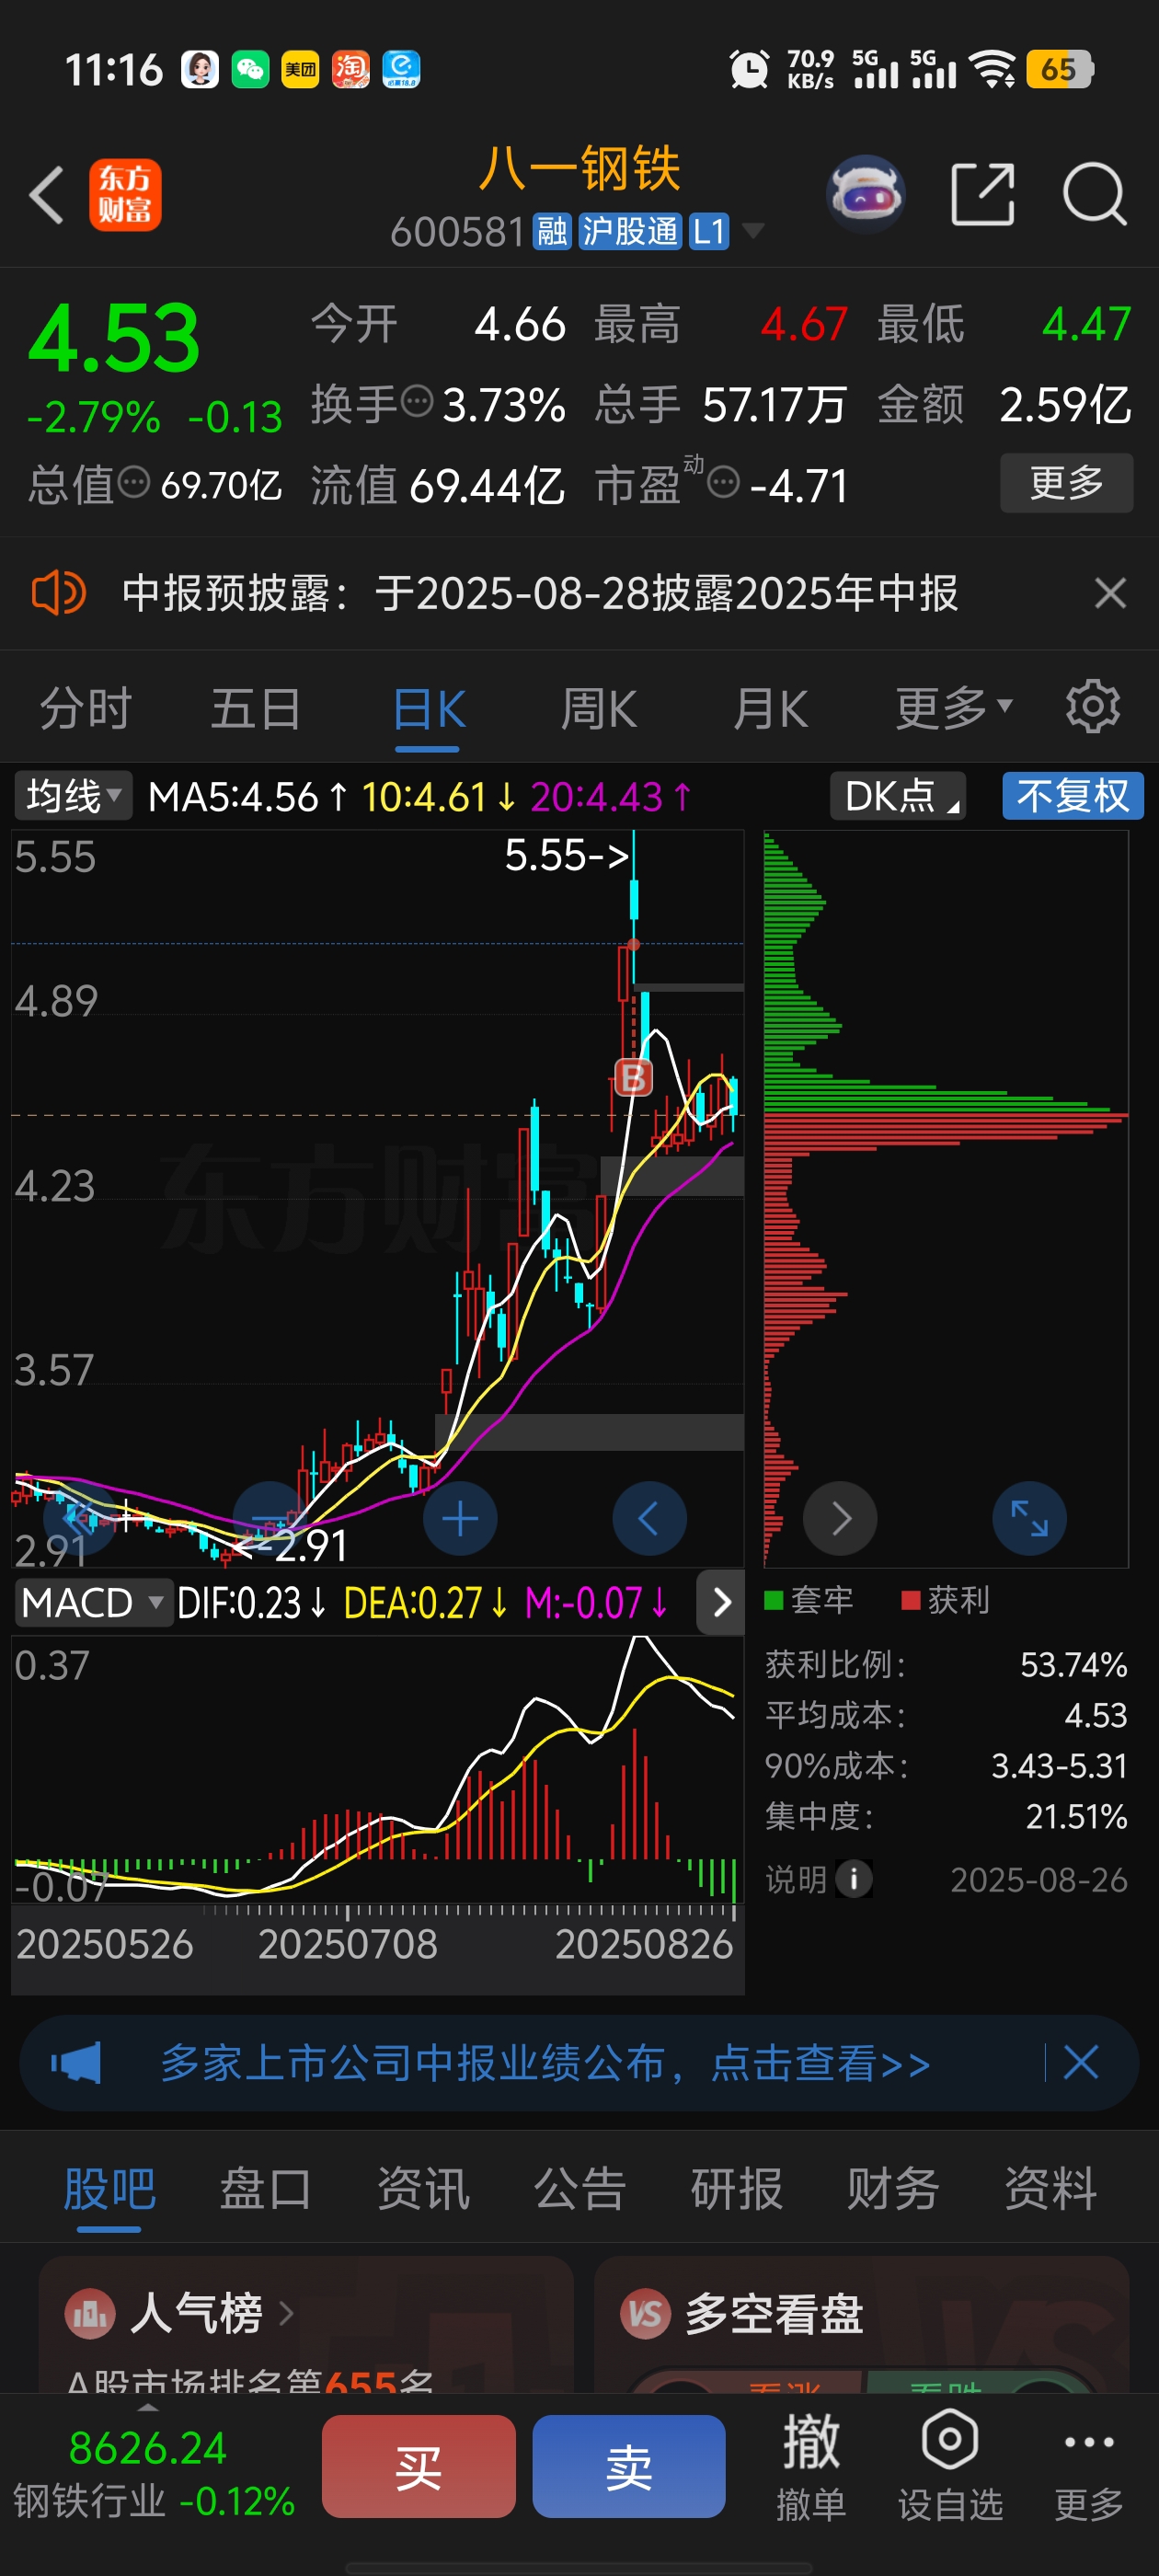Expand the stock title dropdown arrow

click(752, 231)
